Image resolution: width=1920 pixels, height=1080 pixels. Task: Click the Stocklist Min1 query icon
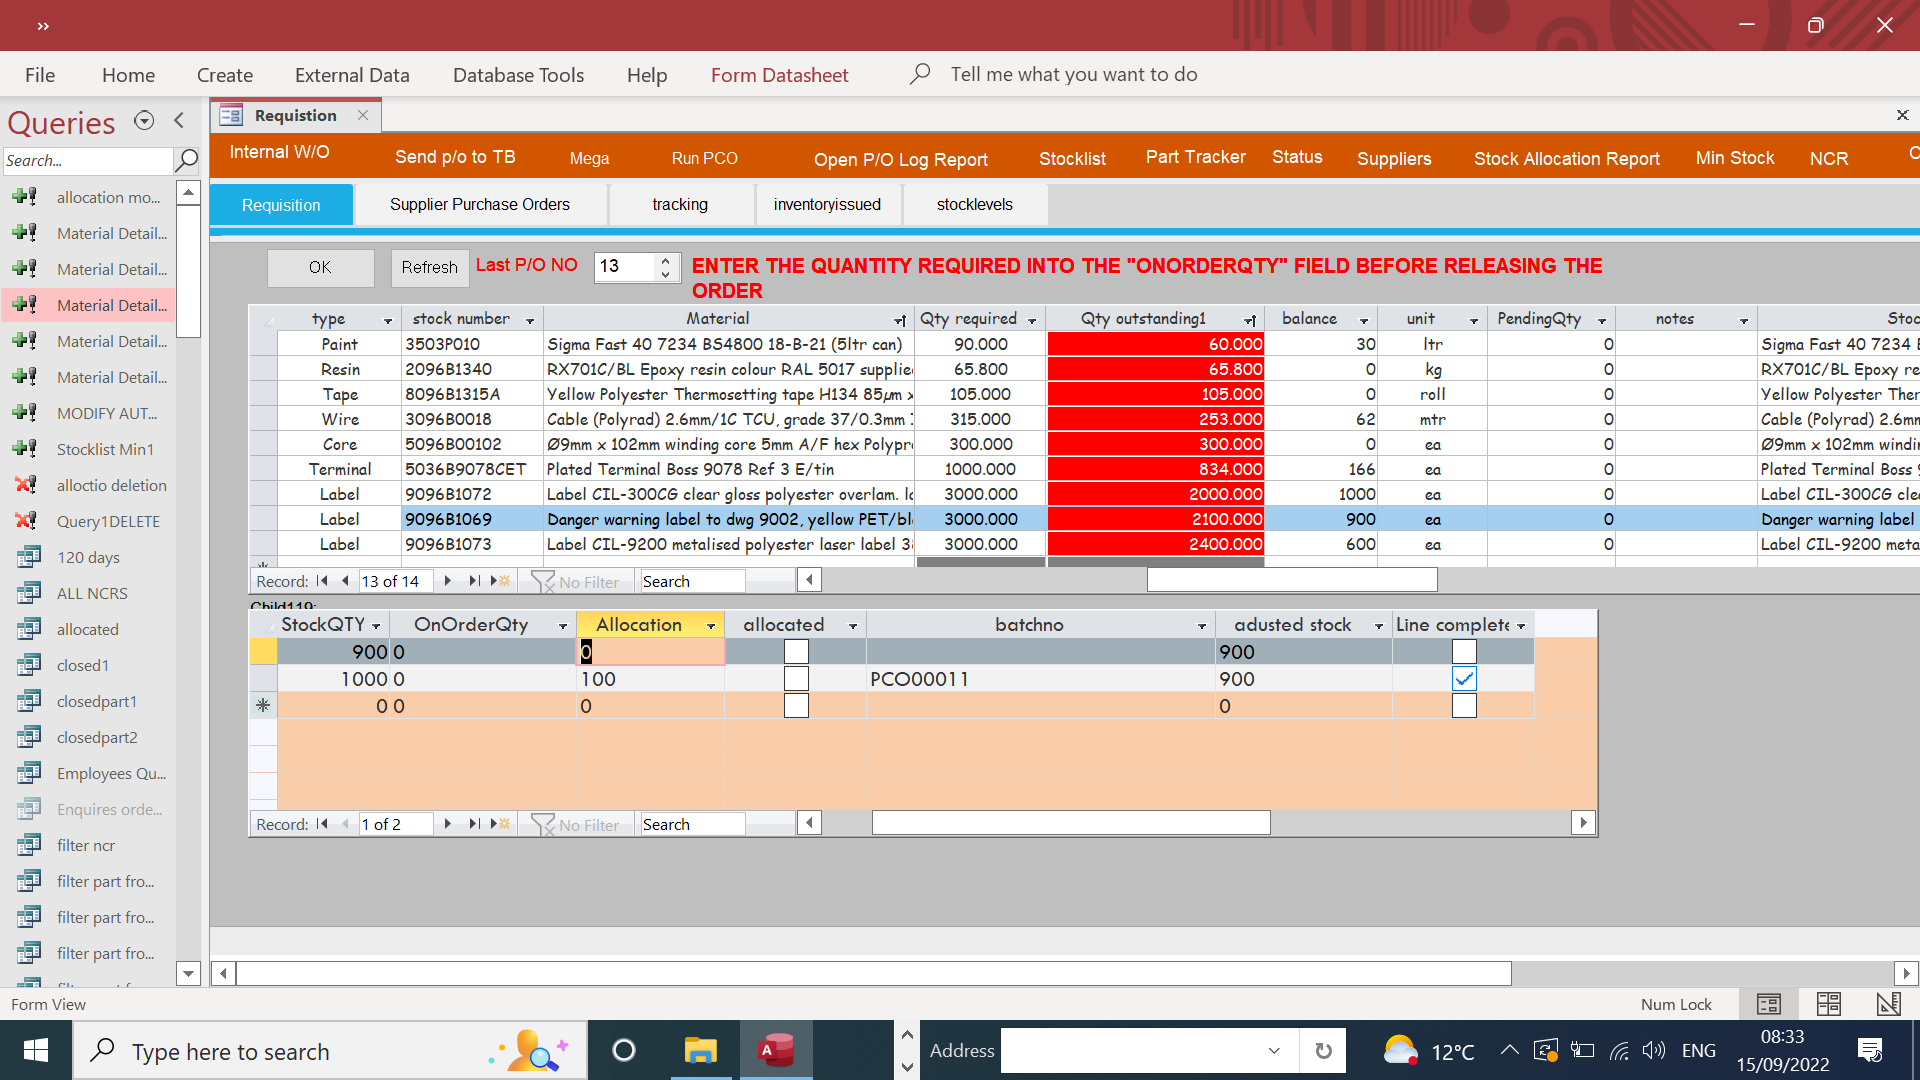(x=25, y=449)
